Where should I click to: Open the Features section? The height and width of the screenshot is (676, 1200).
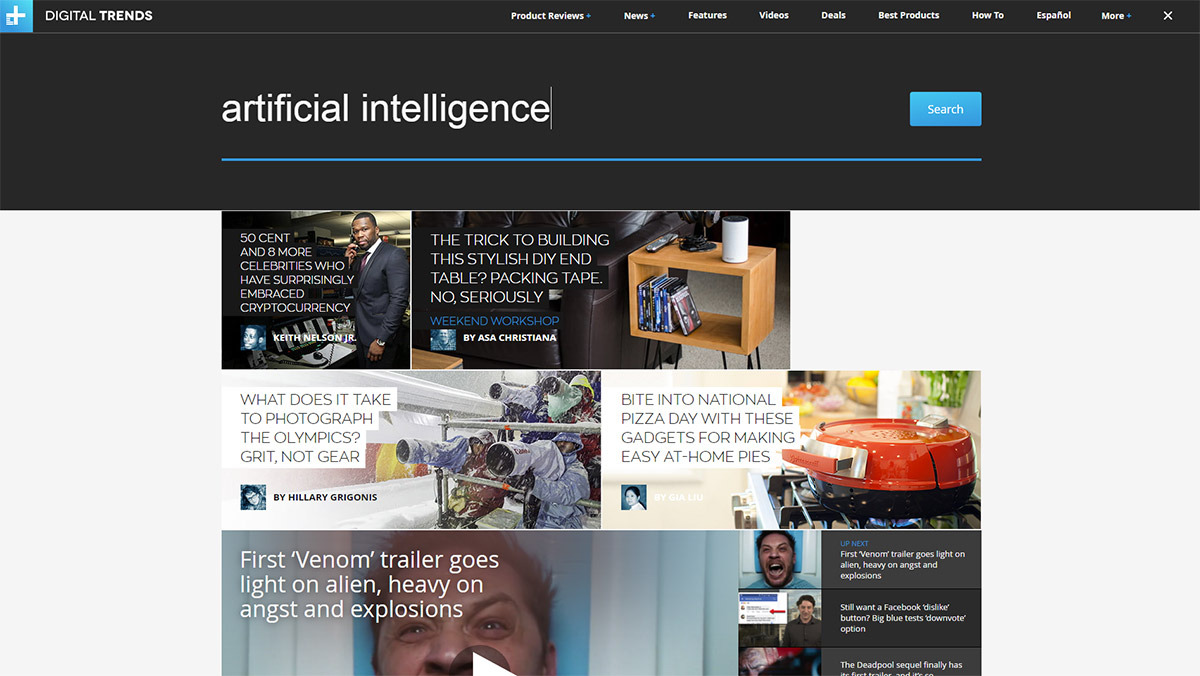coord(707,16)
